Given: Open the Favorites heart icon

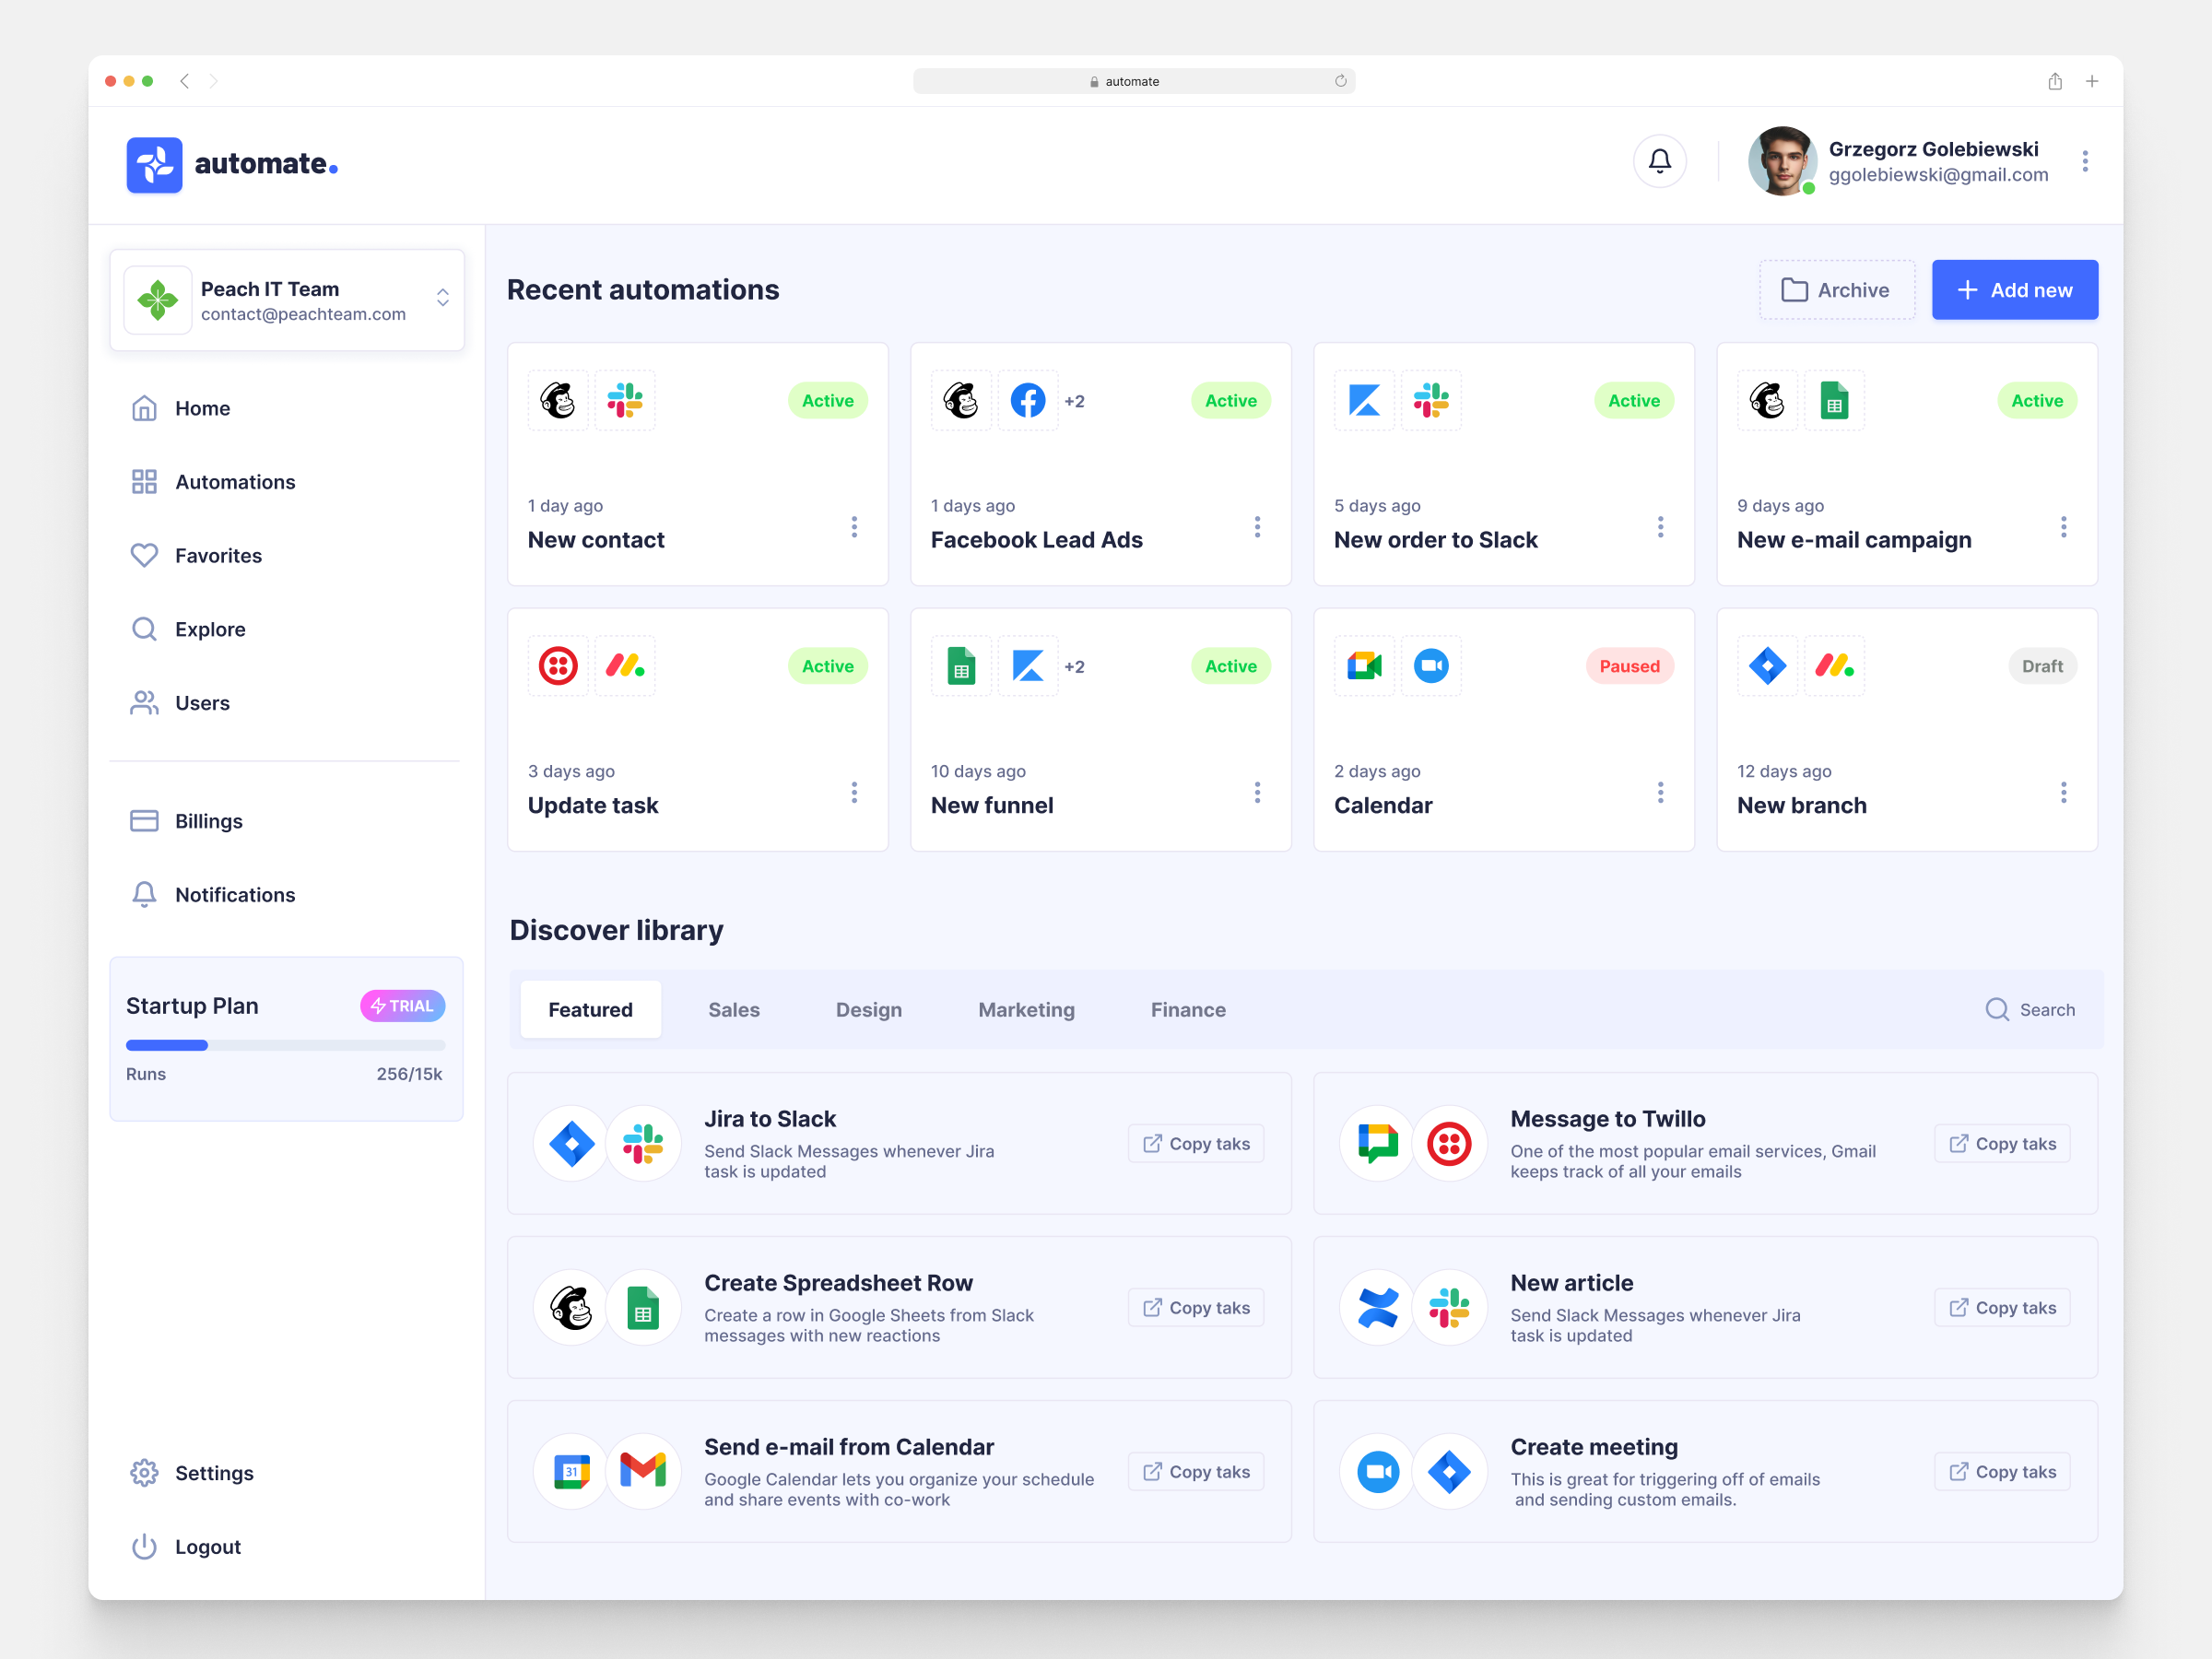Looking at the screenshot, I should coord(144,555).
